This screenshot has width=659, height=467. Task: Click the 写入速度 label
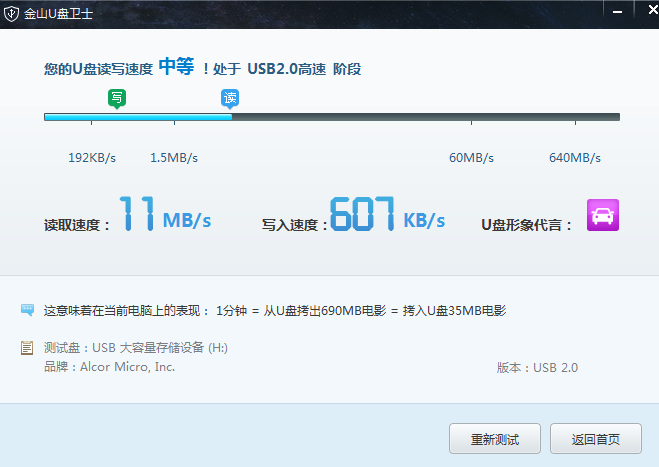point(295,225)
